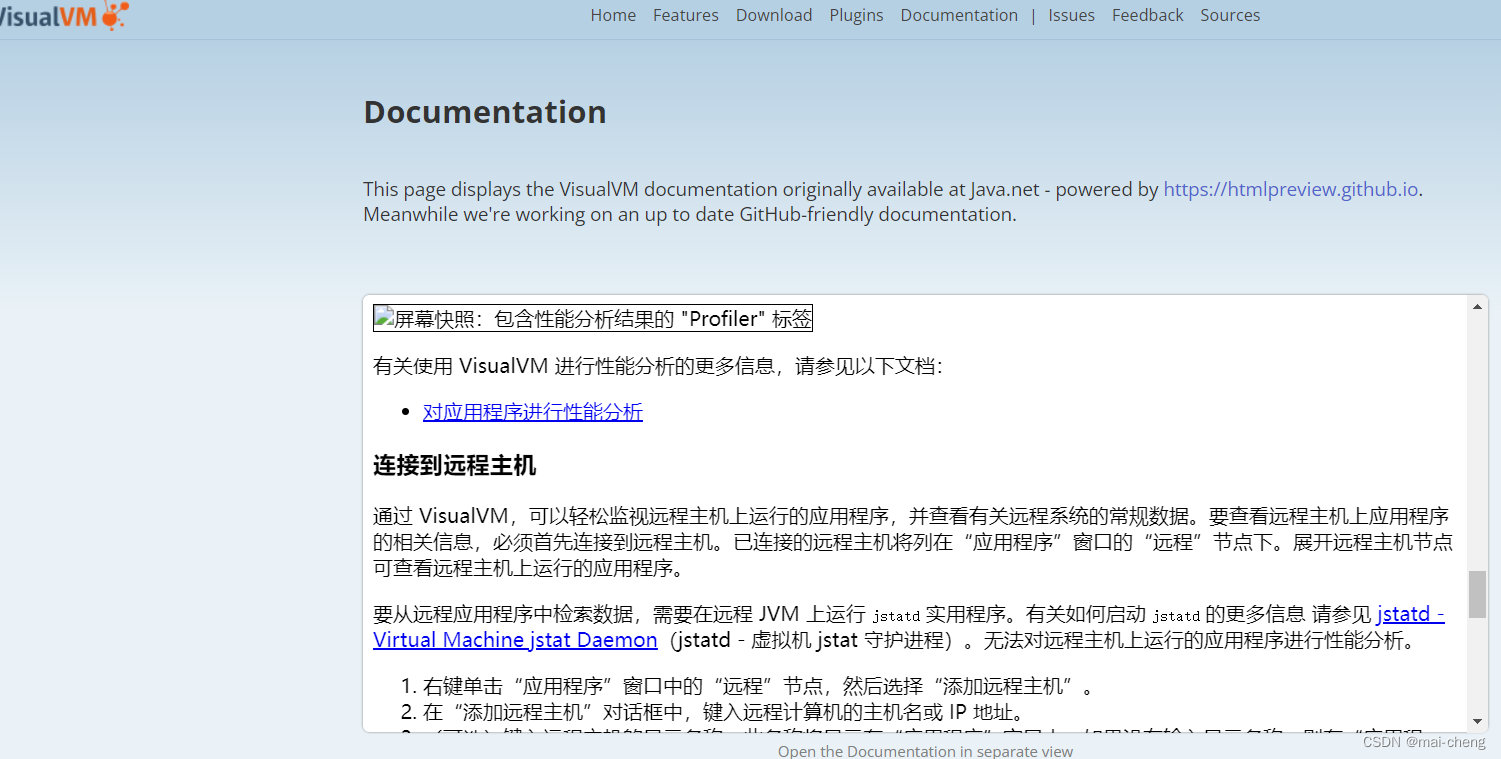Open the Home menu item
1501x759 pixels.
coord(613,15)
